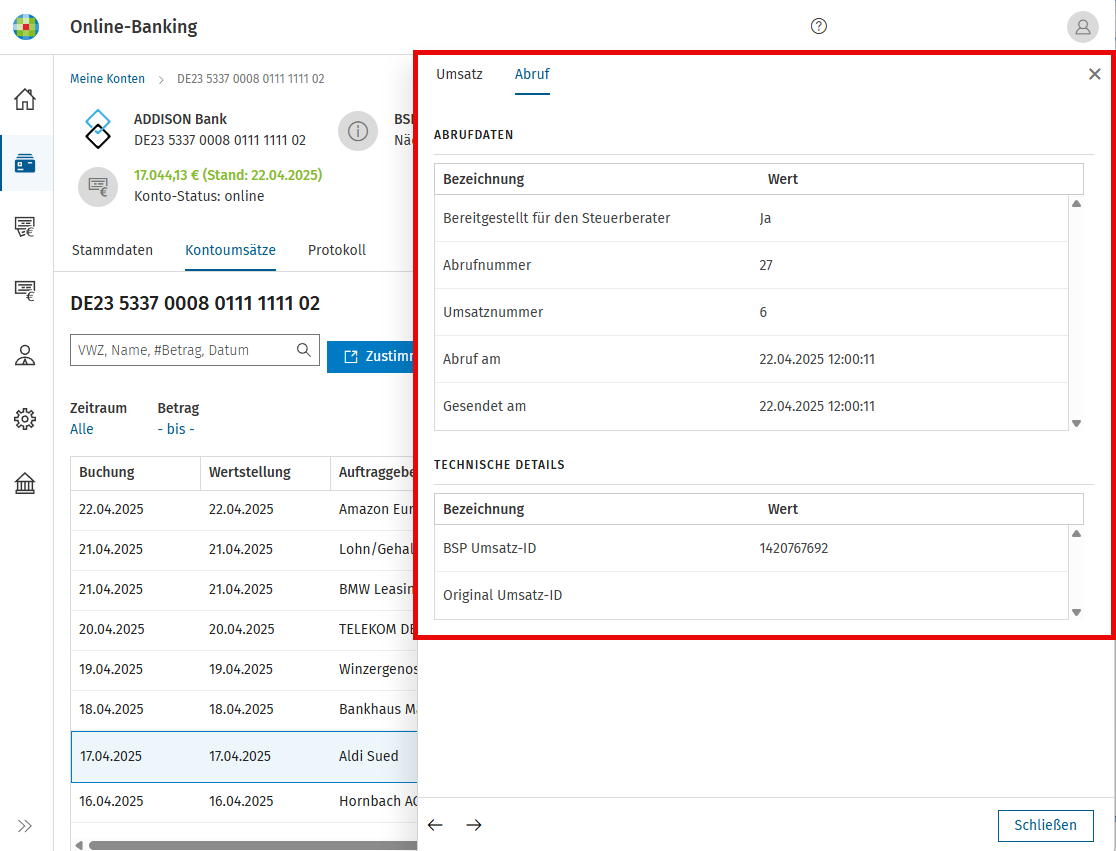The image size is (1116, 851).
Task: Click the Wert header in Technische Details table
Action: pyautogui.click(x=782, y=509)
